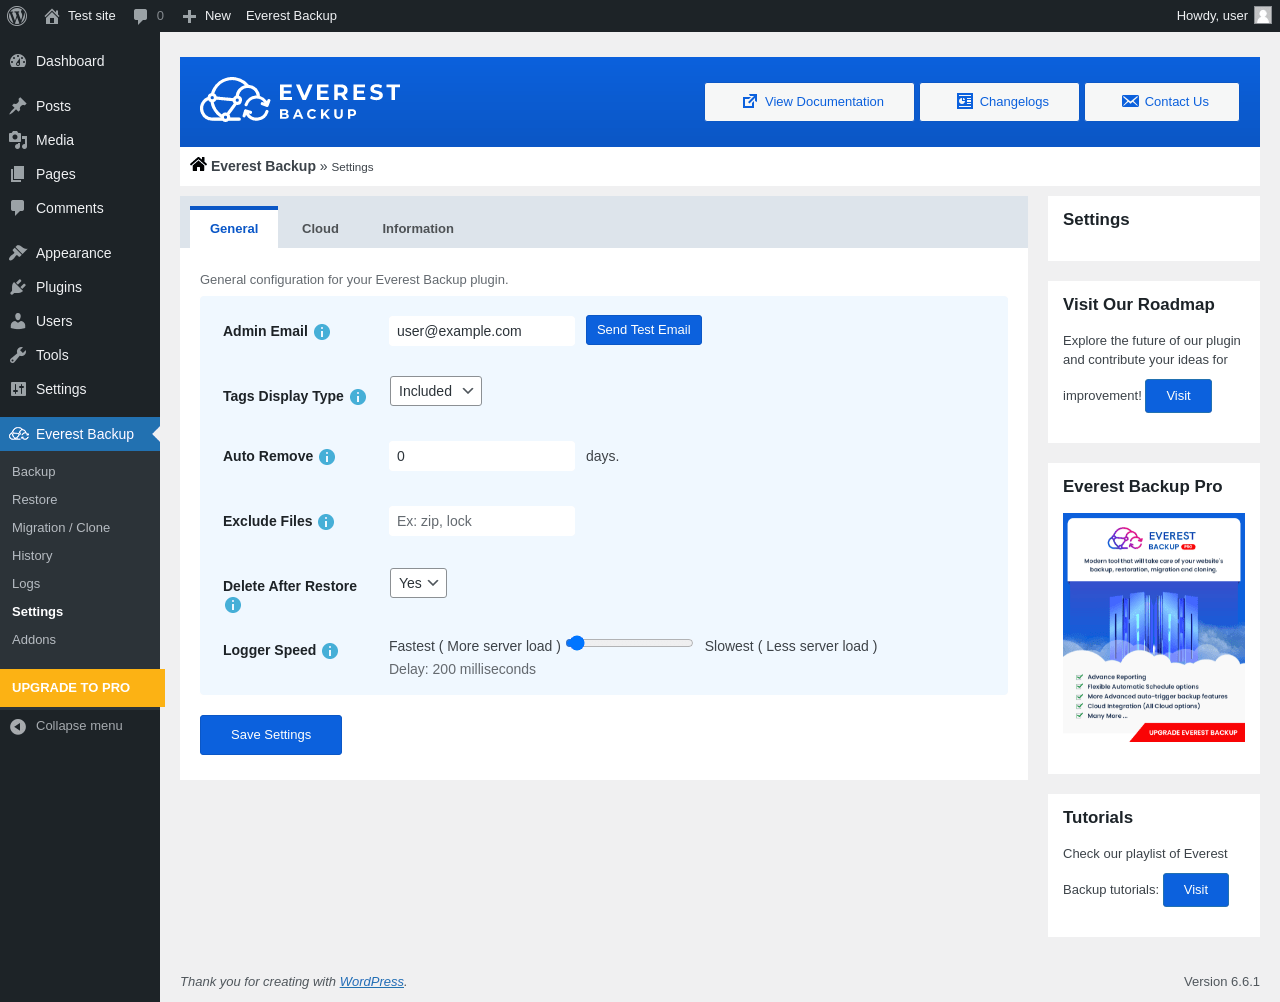Screen dimensions: 1280x1002
Task: Click the Exclude Files input field
Action: click(x=482, y=521)
